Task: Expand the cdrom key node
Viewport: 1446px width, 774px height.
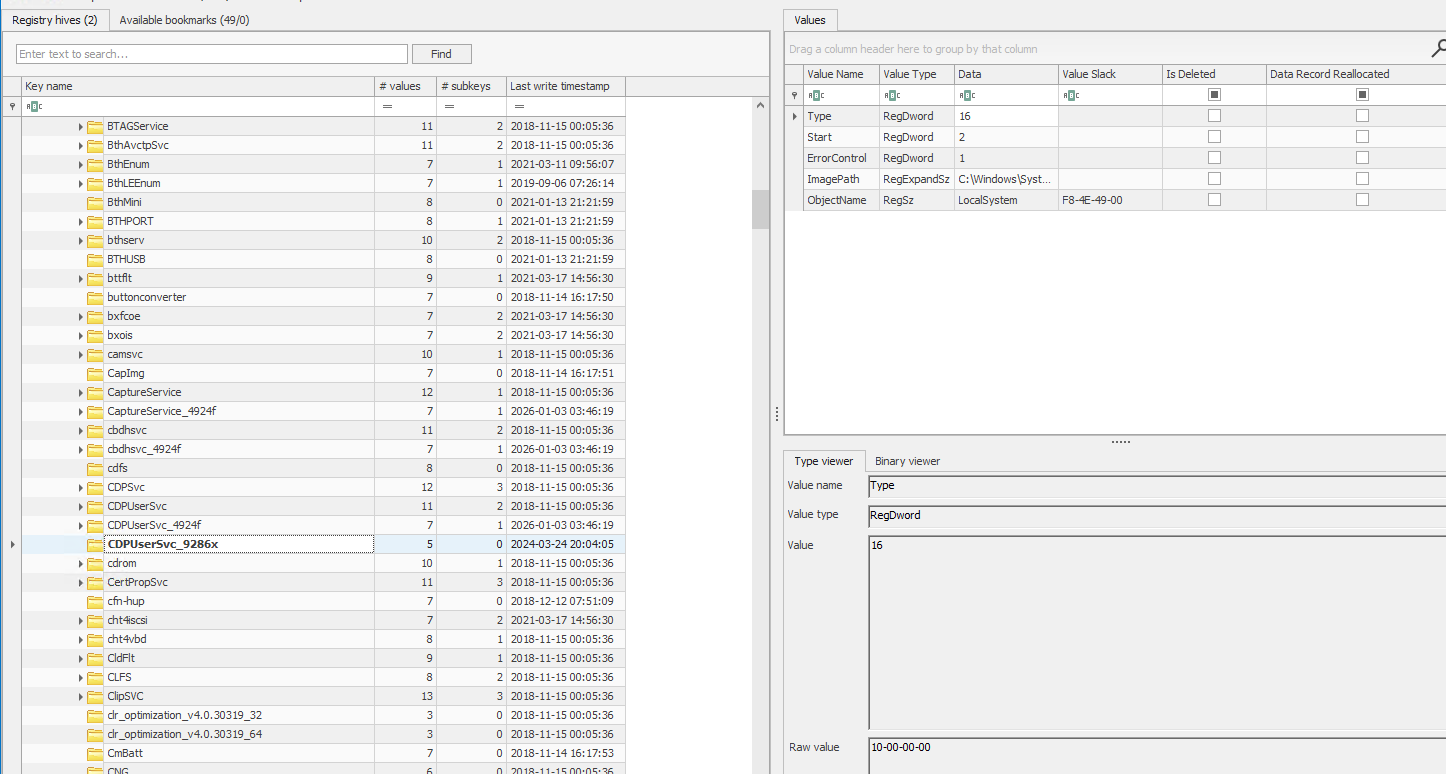Action: 81,564
